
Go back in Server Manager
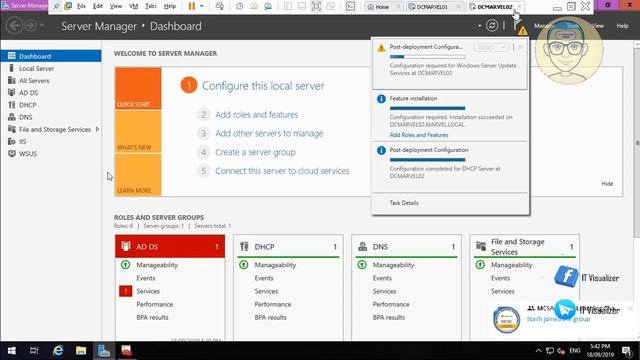click(x=14, y=26)
